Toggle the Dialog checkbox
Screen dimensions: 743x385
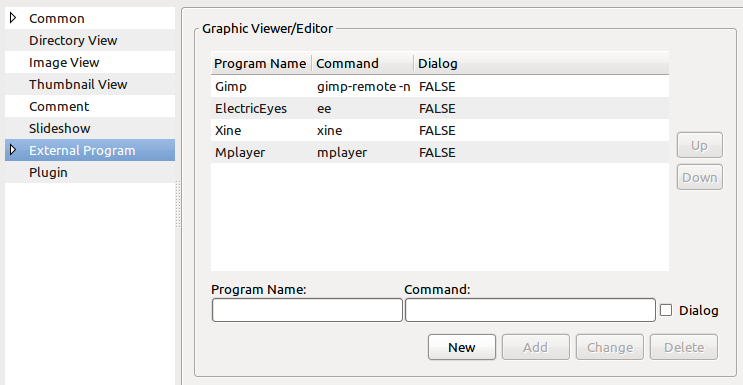click(666, 310)
